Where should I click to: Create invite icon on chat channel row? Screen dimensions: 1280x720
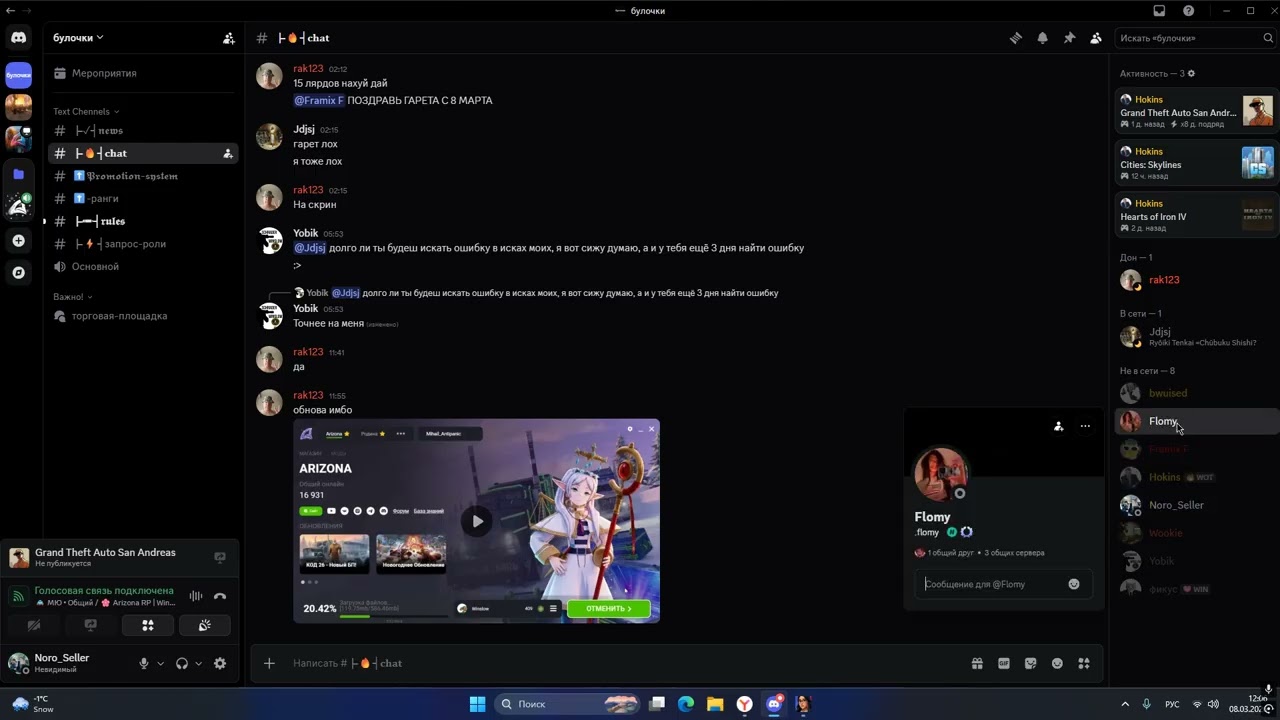tap(228, 153)
